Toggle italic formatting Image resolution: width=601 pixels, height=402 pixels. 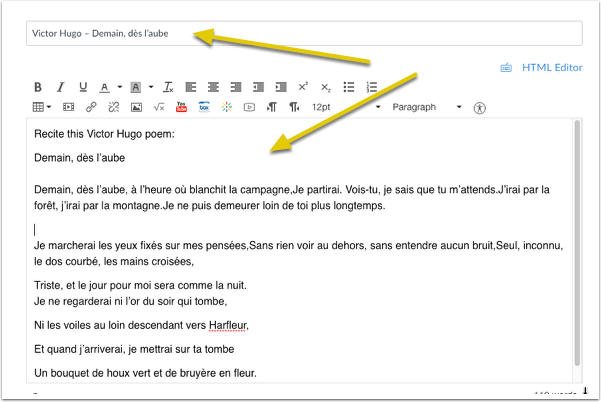click(x=61, y=87)
